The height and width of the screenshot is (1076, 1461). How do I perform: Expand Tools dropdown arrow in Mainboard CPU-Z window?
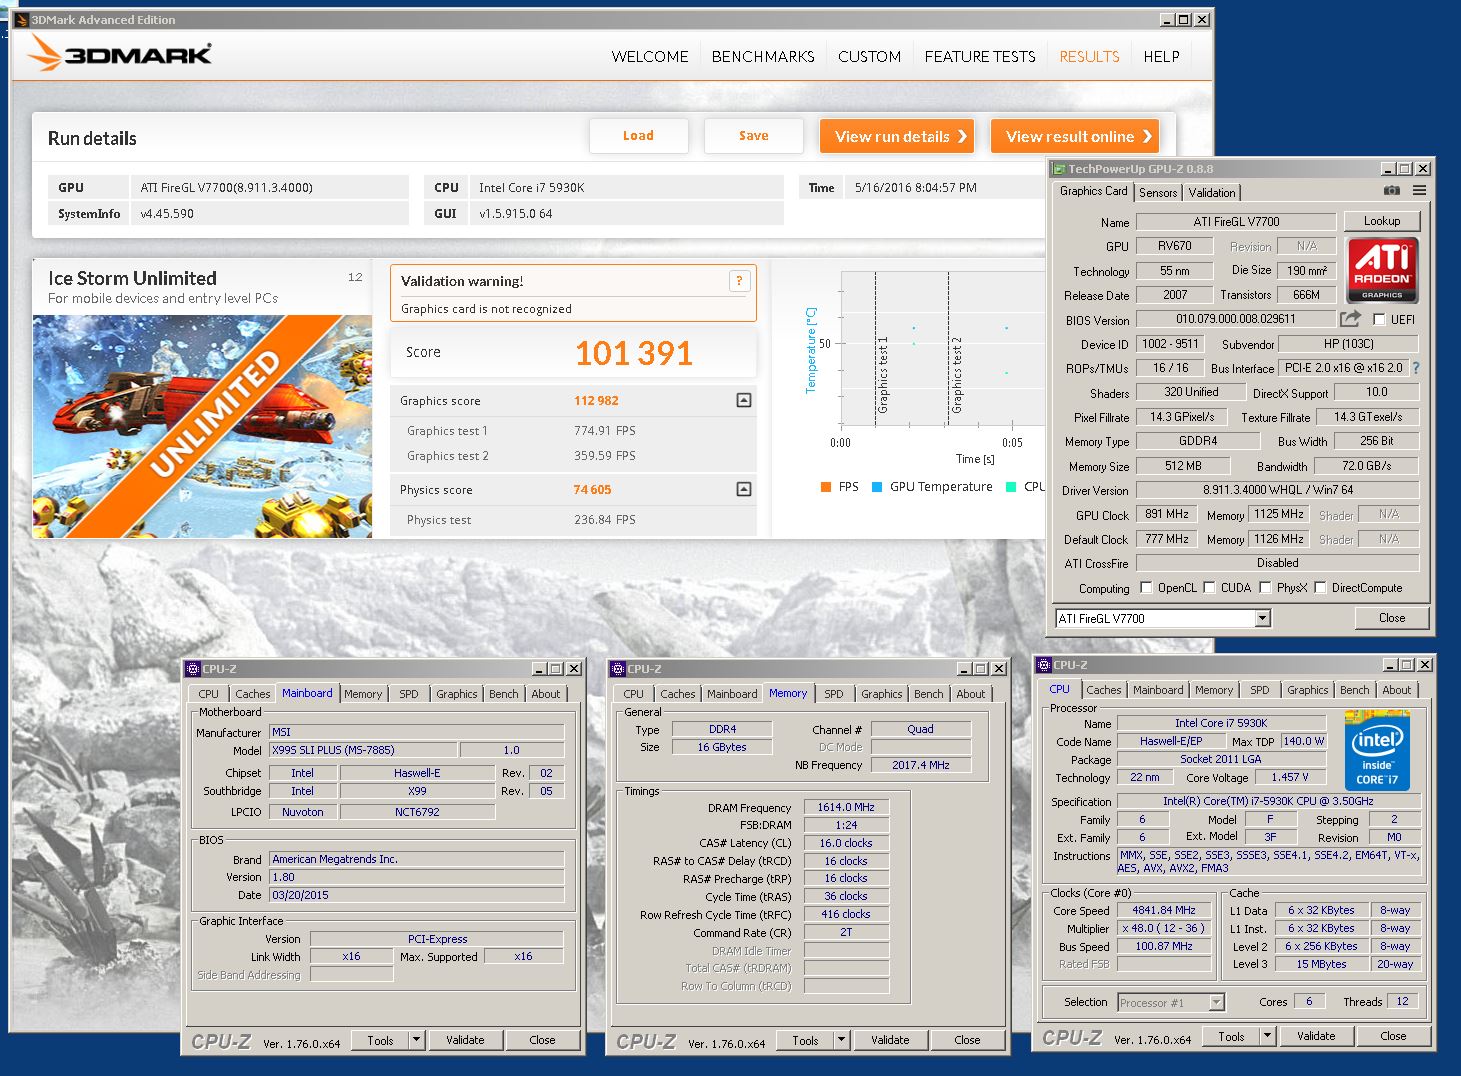416,1040
